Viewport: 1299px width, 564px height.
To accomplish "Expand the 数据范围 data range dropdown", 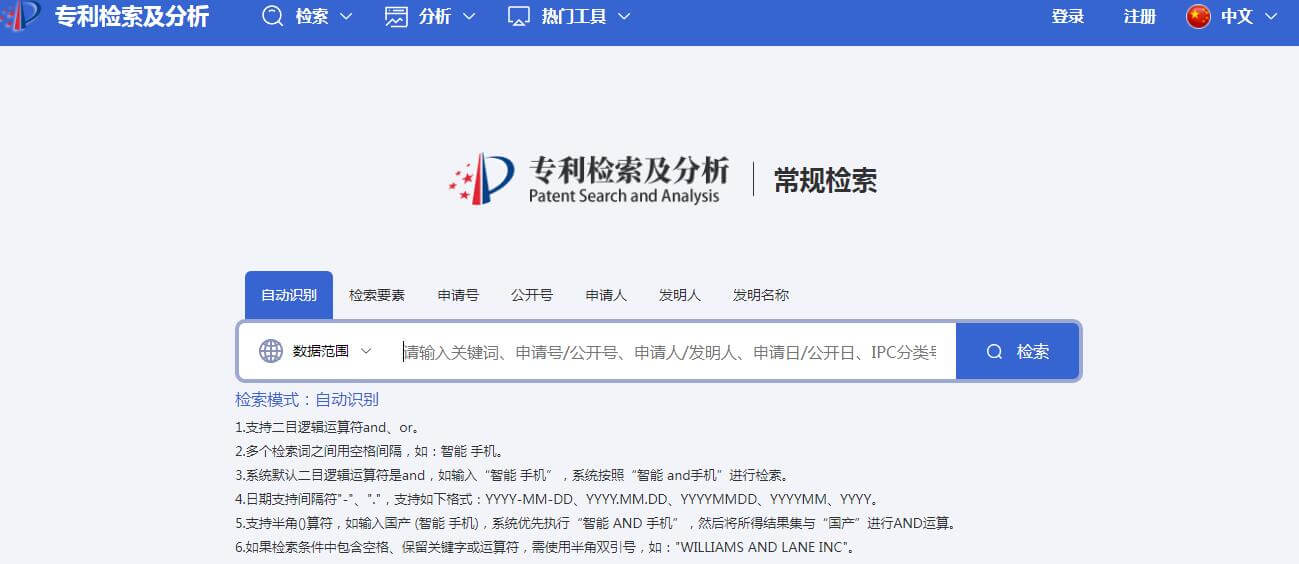I will coord(331,351).
